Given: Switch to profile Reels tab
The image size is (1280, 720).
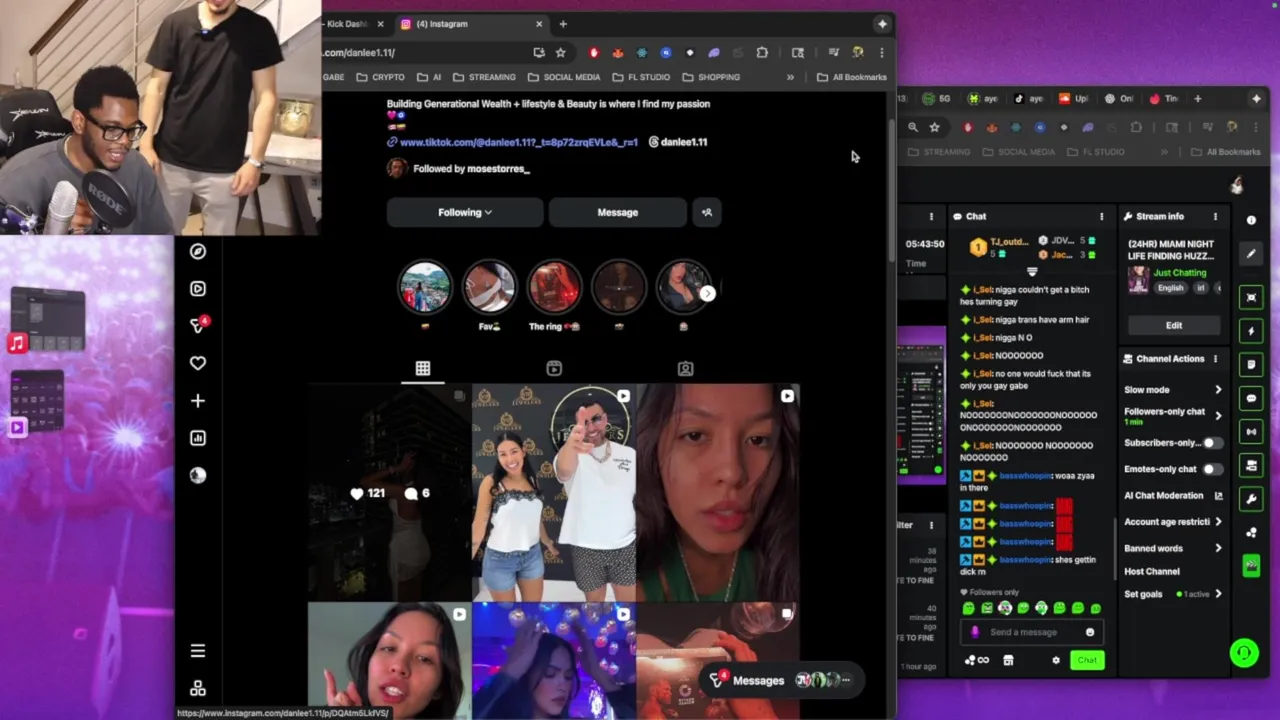Looking at the screenshot, I should pyautogui.click(x=554, y=369).
